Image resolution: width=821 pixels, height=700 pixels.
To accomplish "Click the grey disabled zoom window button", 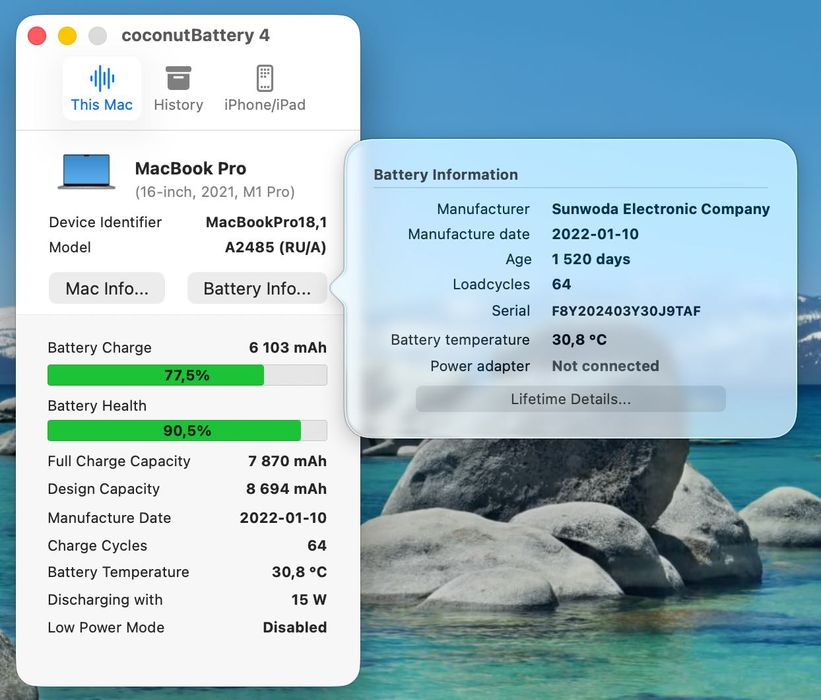I will pyautogui.click(x=97, y=36).
